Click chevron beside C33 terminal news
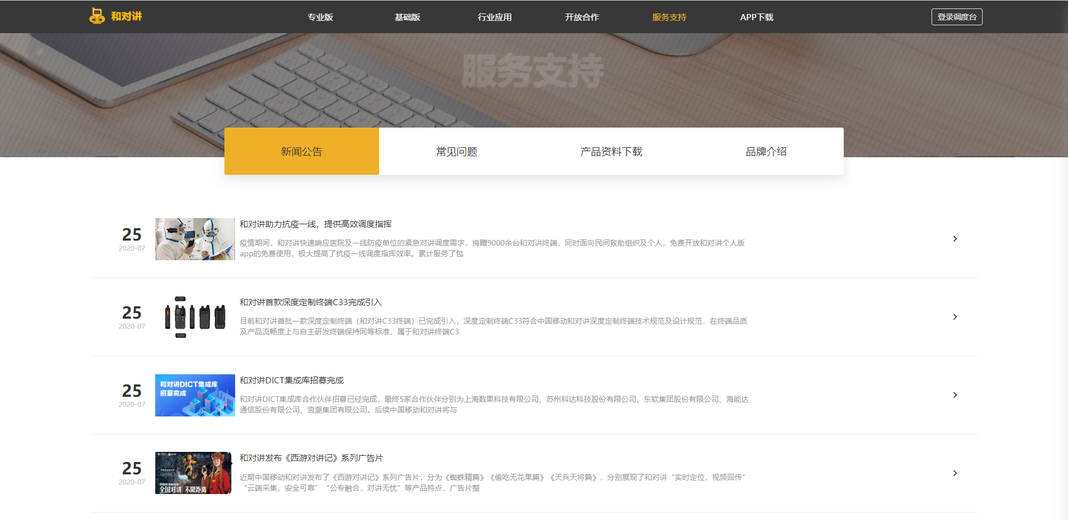 955,317
